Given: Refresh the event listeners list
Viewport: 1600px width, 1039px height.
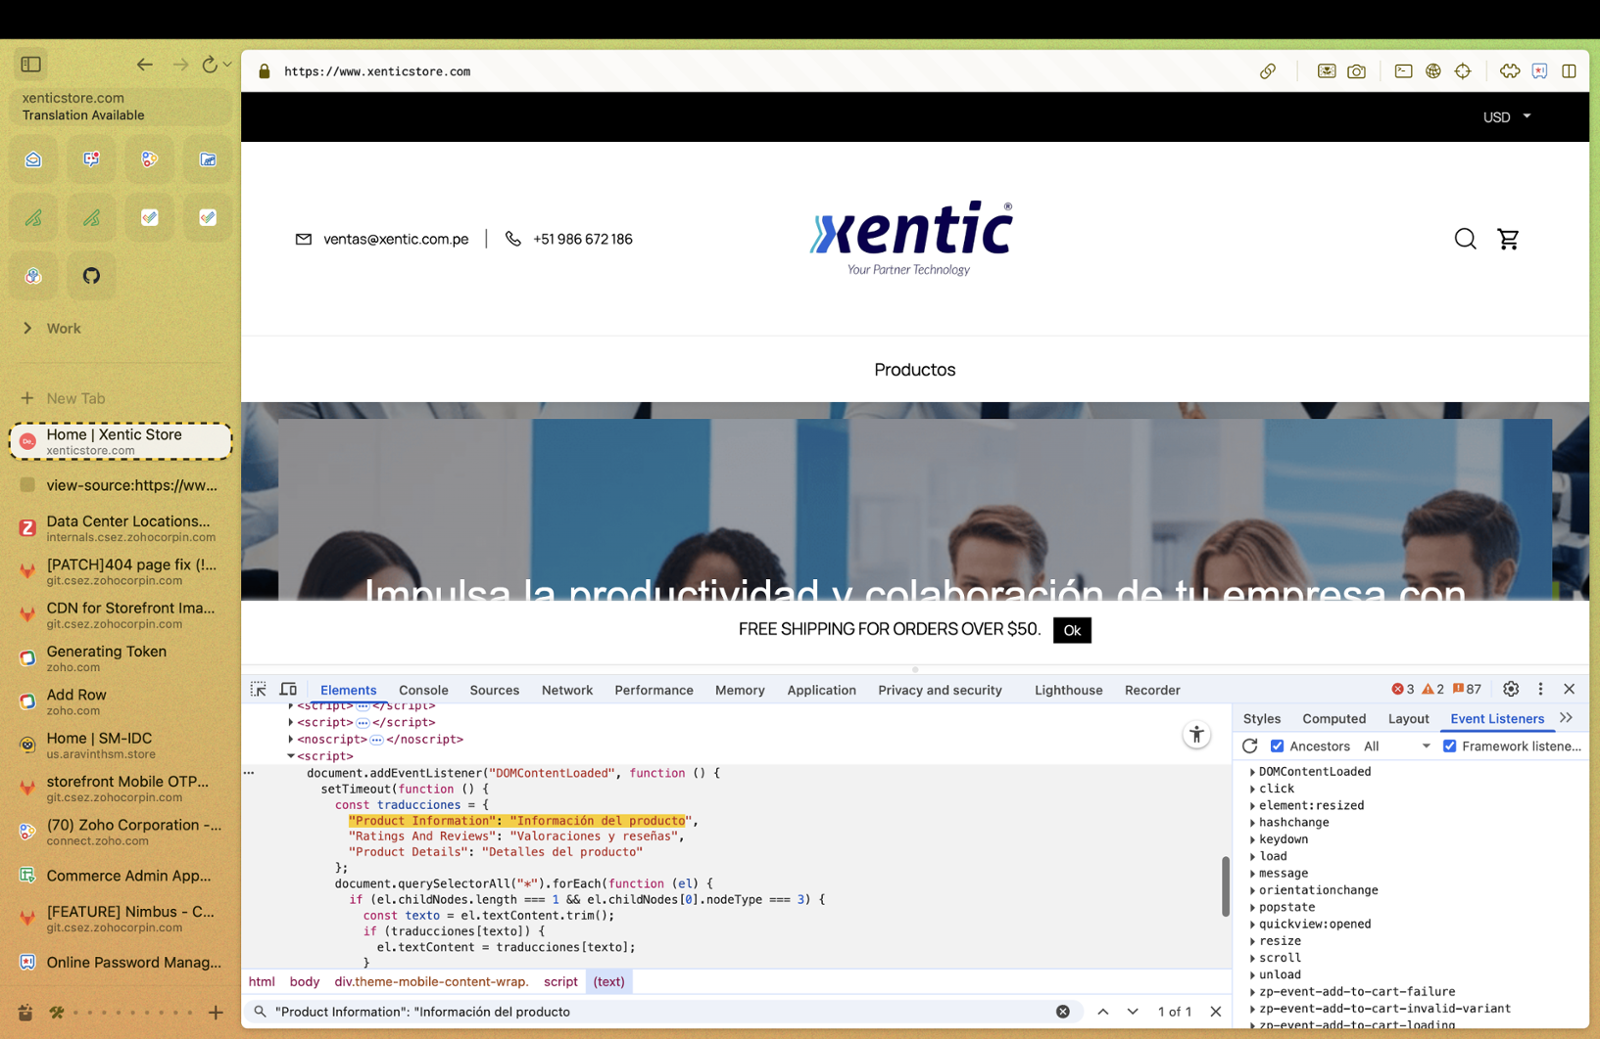Looking at the screenshot, I should tap(1250, 746).
